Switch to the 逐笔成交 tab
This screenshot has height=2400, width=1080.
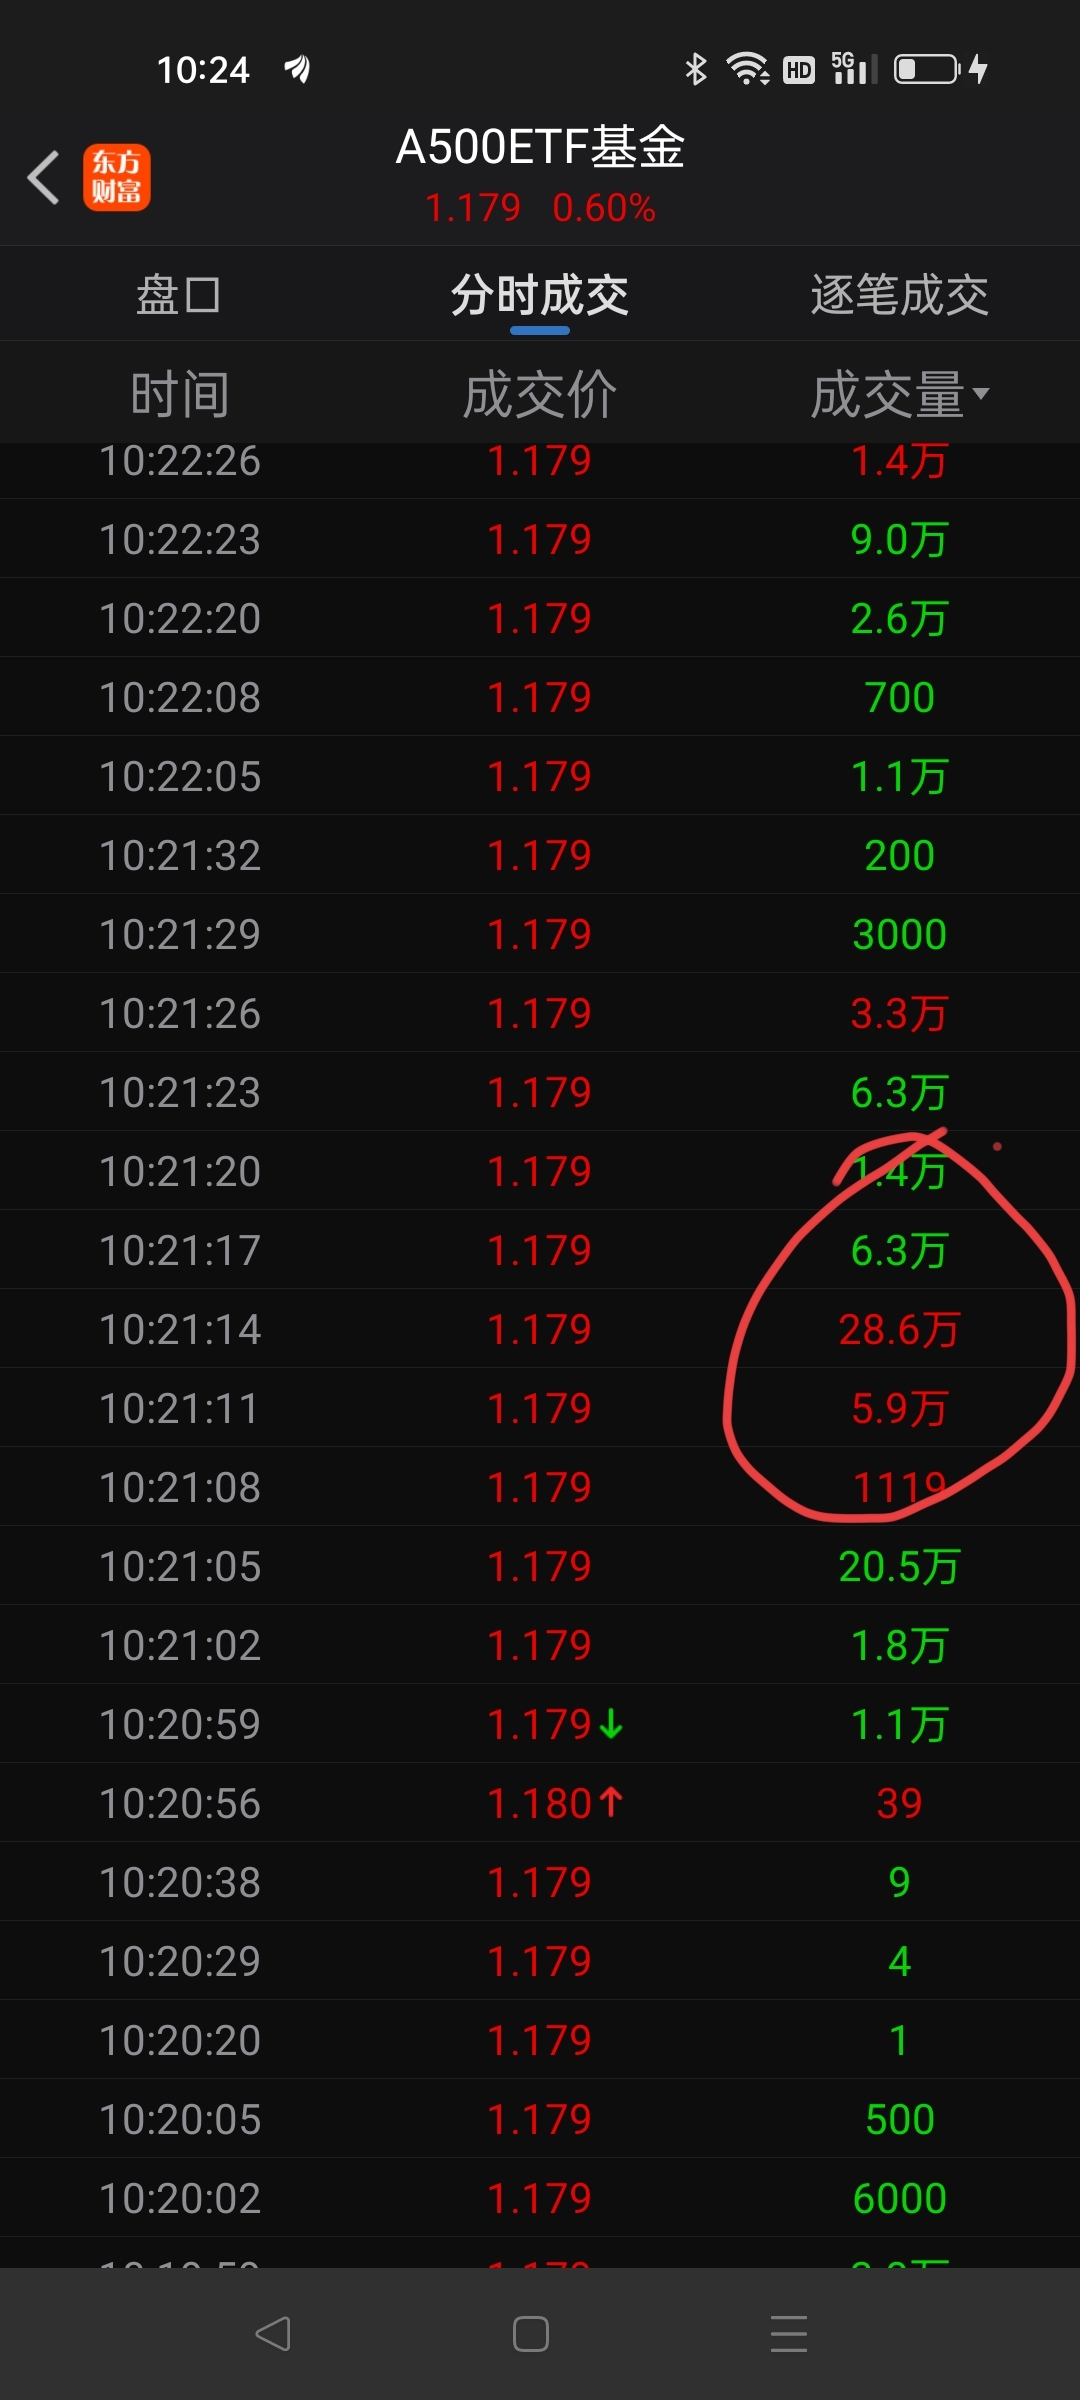(900, 295)
